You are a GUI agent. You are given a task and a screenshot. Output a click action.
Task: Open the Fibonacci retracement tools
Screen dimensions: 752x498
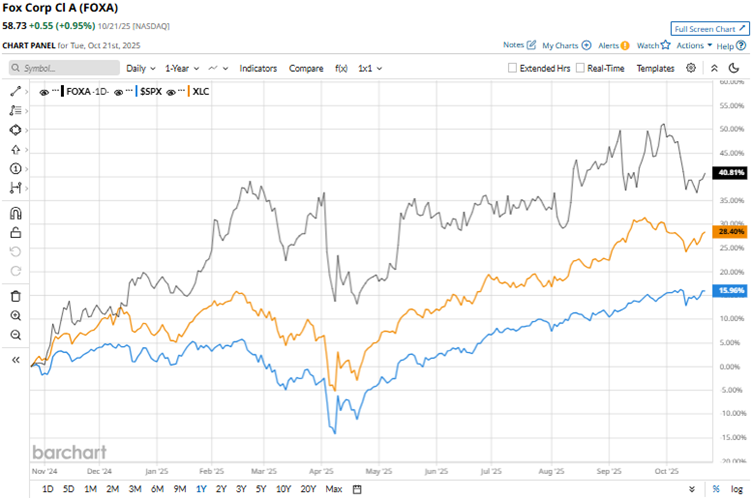[15, 110]
